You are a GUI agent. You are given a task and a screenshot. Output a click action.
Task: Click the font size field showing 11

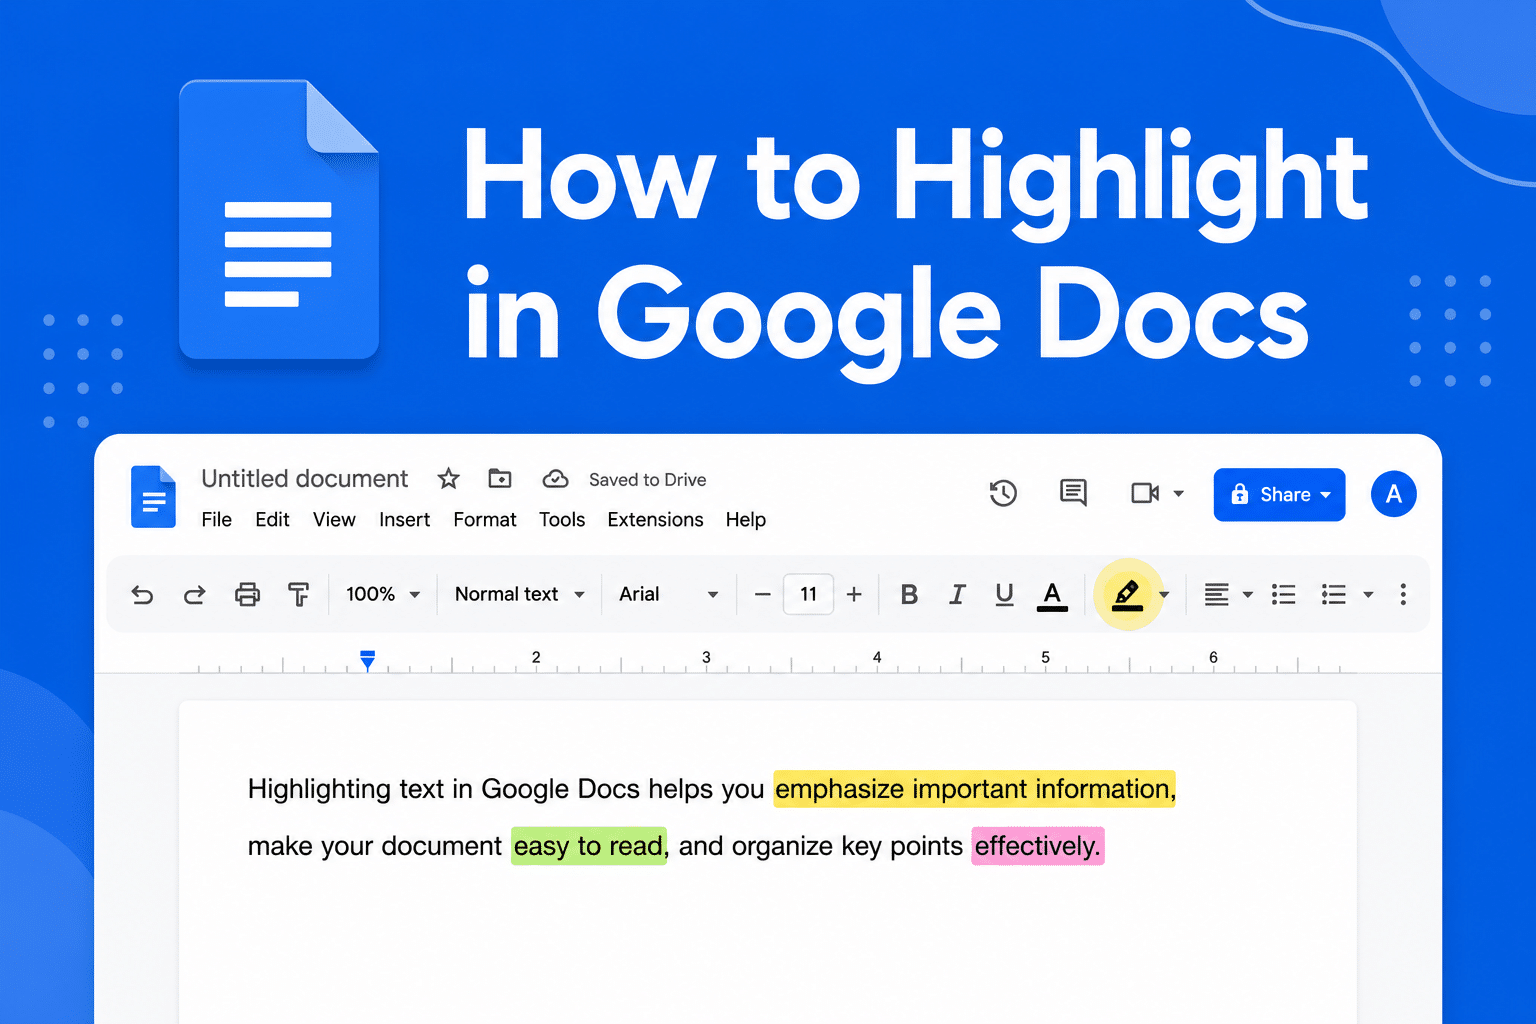(x=808, y=594)
